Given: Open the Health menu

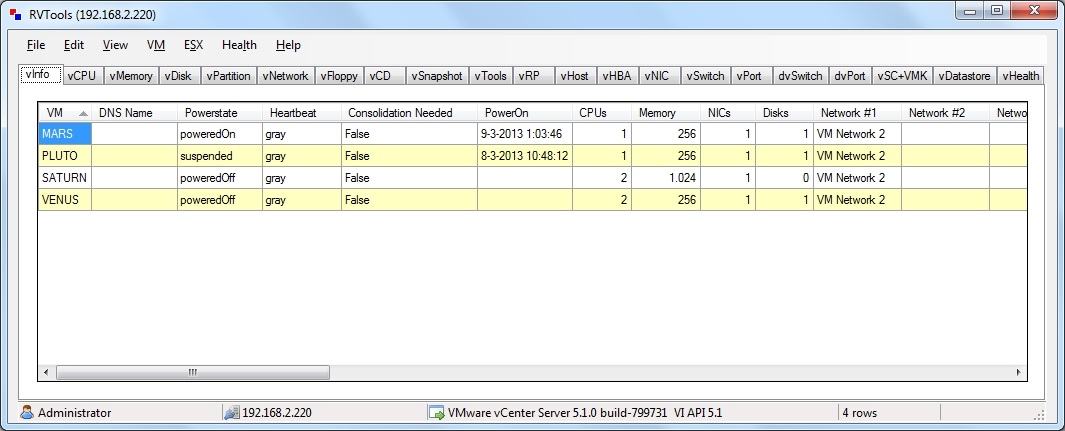Looking at the screenshot, I should [239, 45].
